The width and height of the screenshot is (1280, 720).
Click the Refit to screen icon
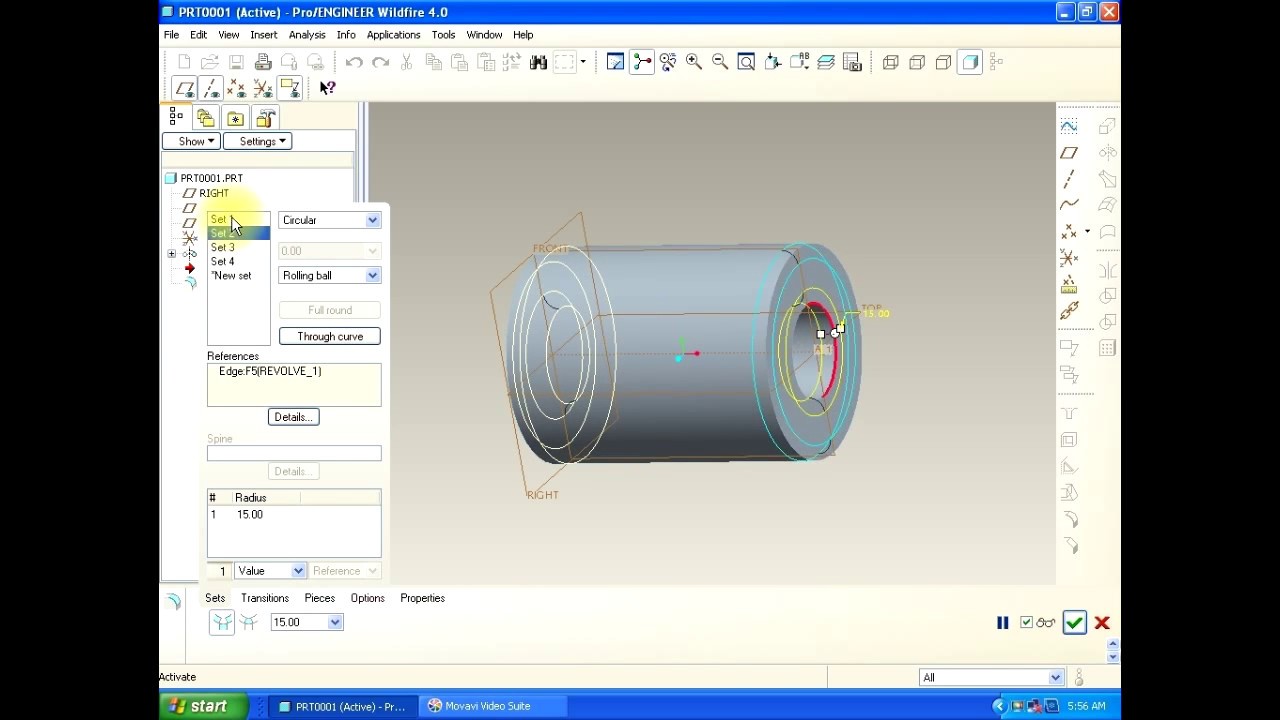(x=746, y=62)
